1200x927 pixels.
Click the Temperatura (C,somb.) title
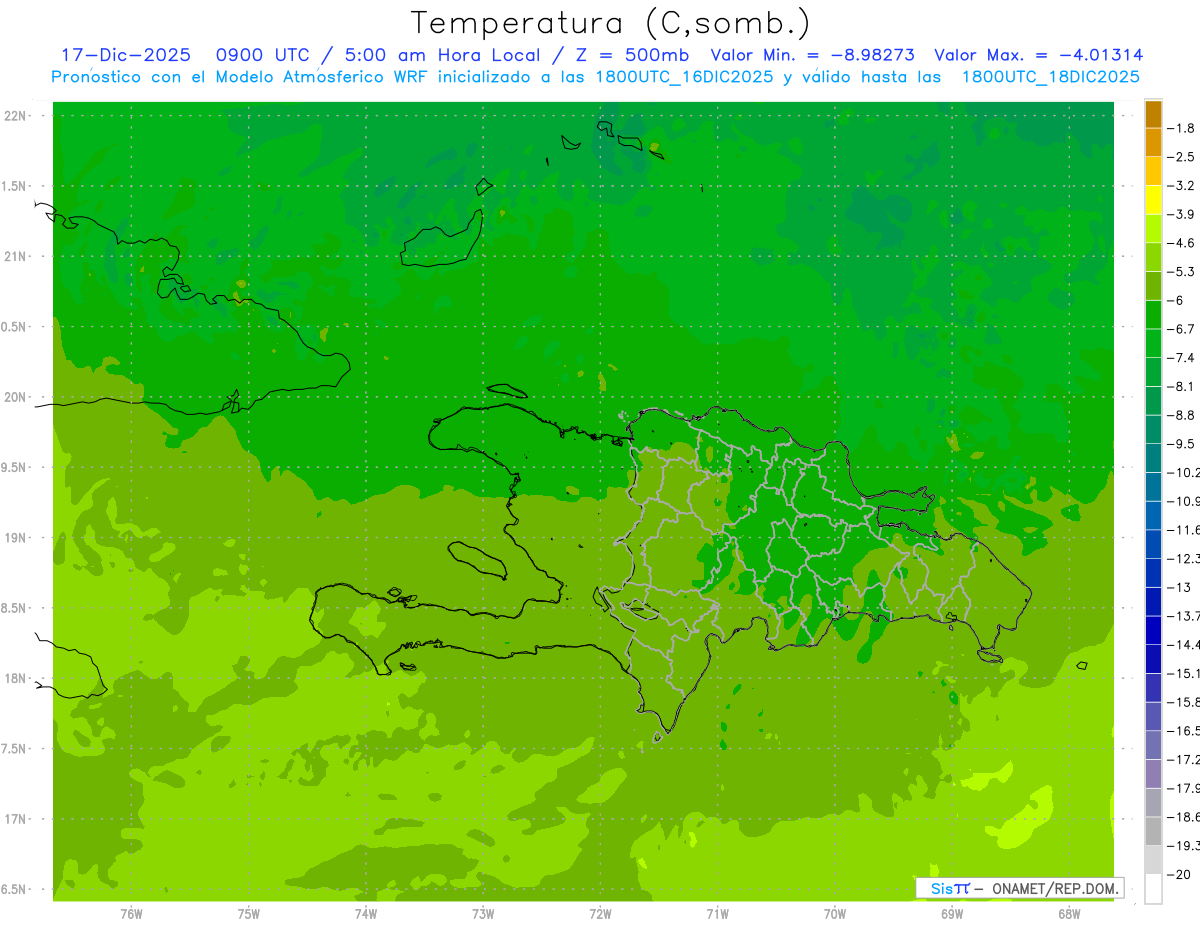tap(611, 23)
